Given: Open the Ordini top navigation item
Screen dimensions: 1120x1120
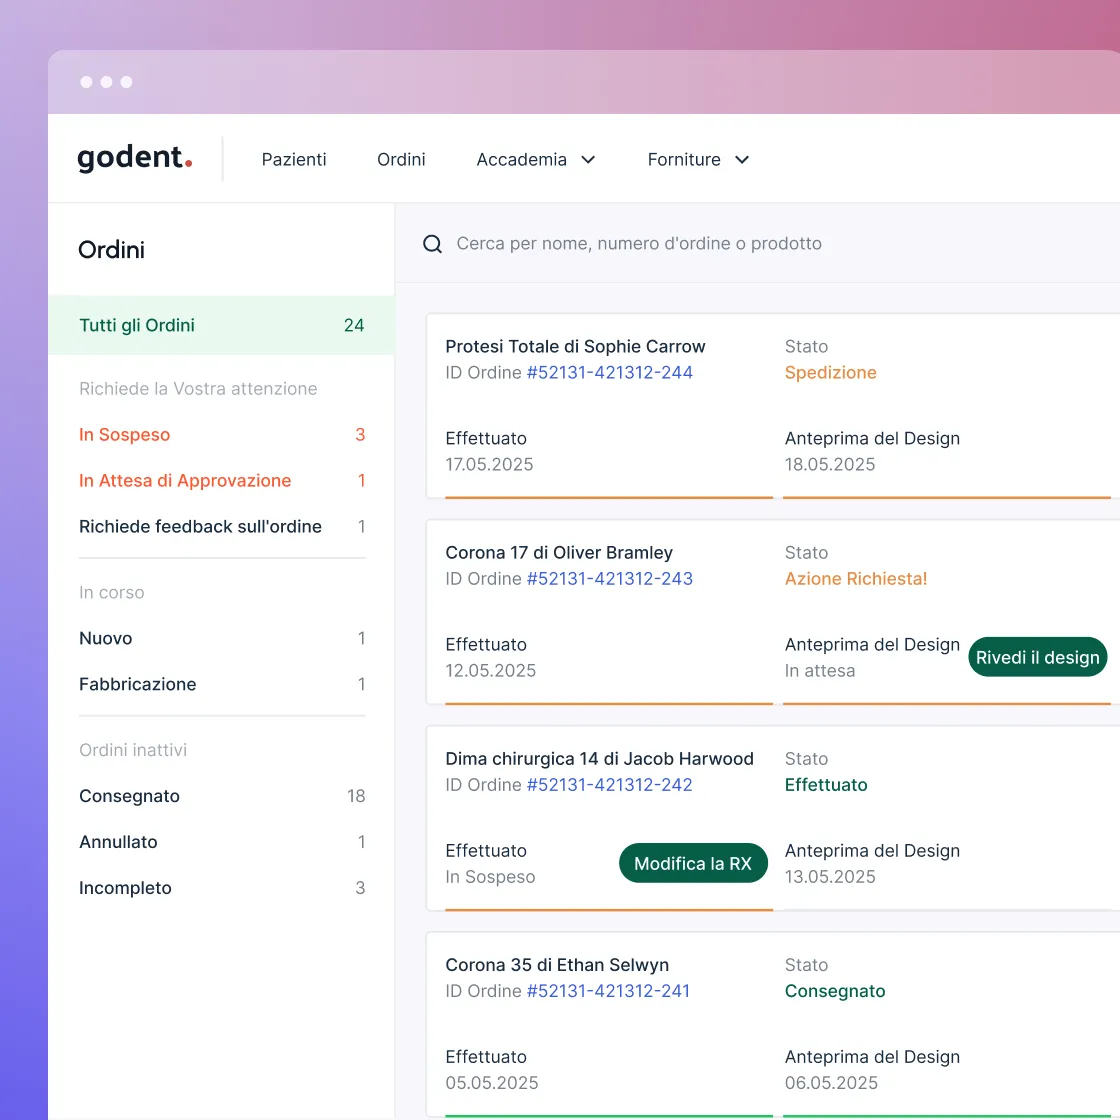Looking at the screenshot, I should point(401,159).
